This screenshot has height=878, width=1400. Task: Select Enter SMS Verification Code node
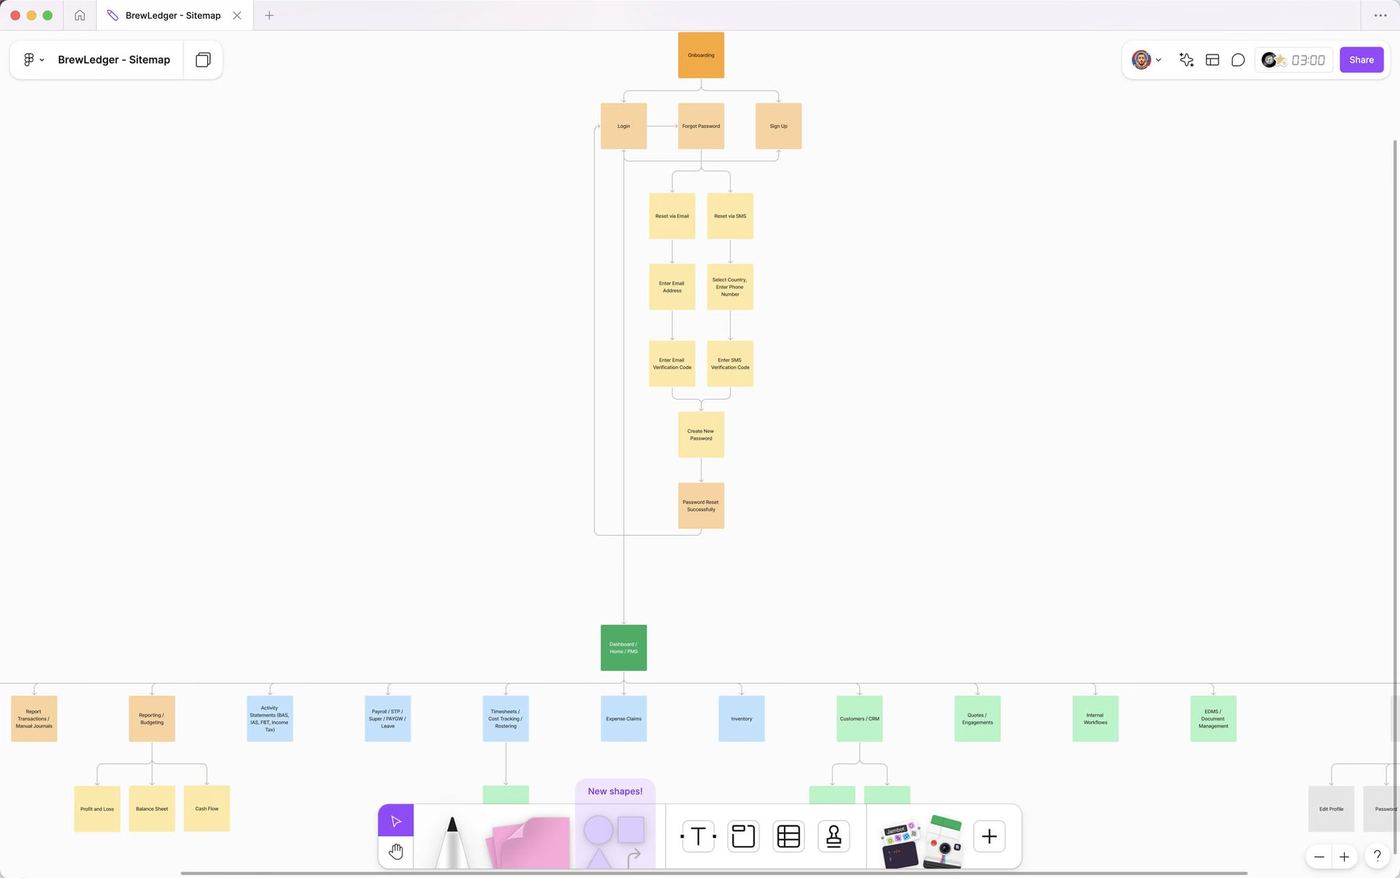pyautogui.click(x=730, y=363)
